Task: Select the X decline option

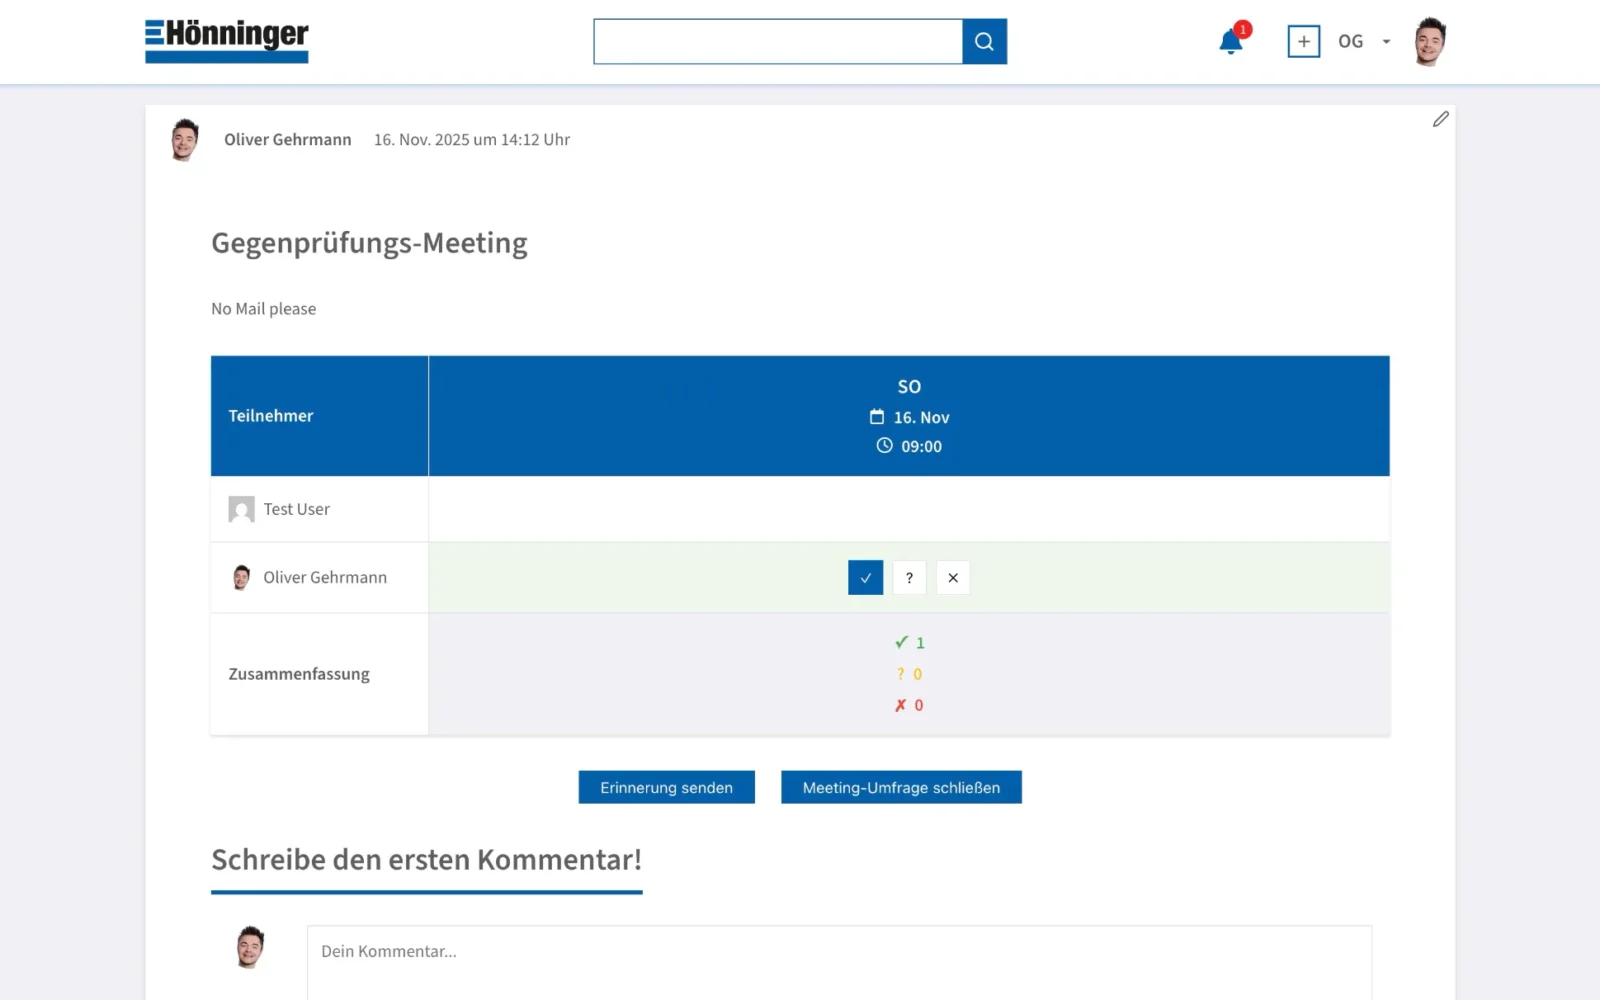Action: [953, 577]
